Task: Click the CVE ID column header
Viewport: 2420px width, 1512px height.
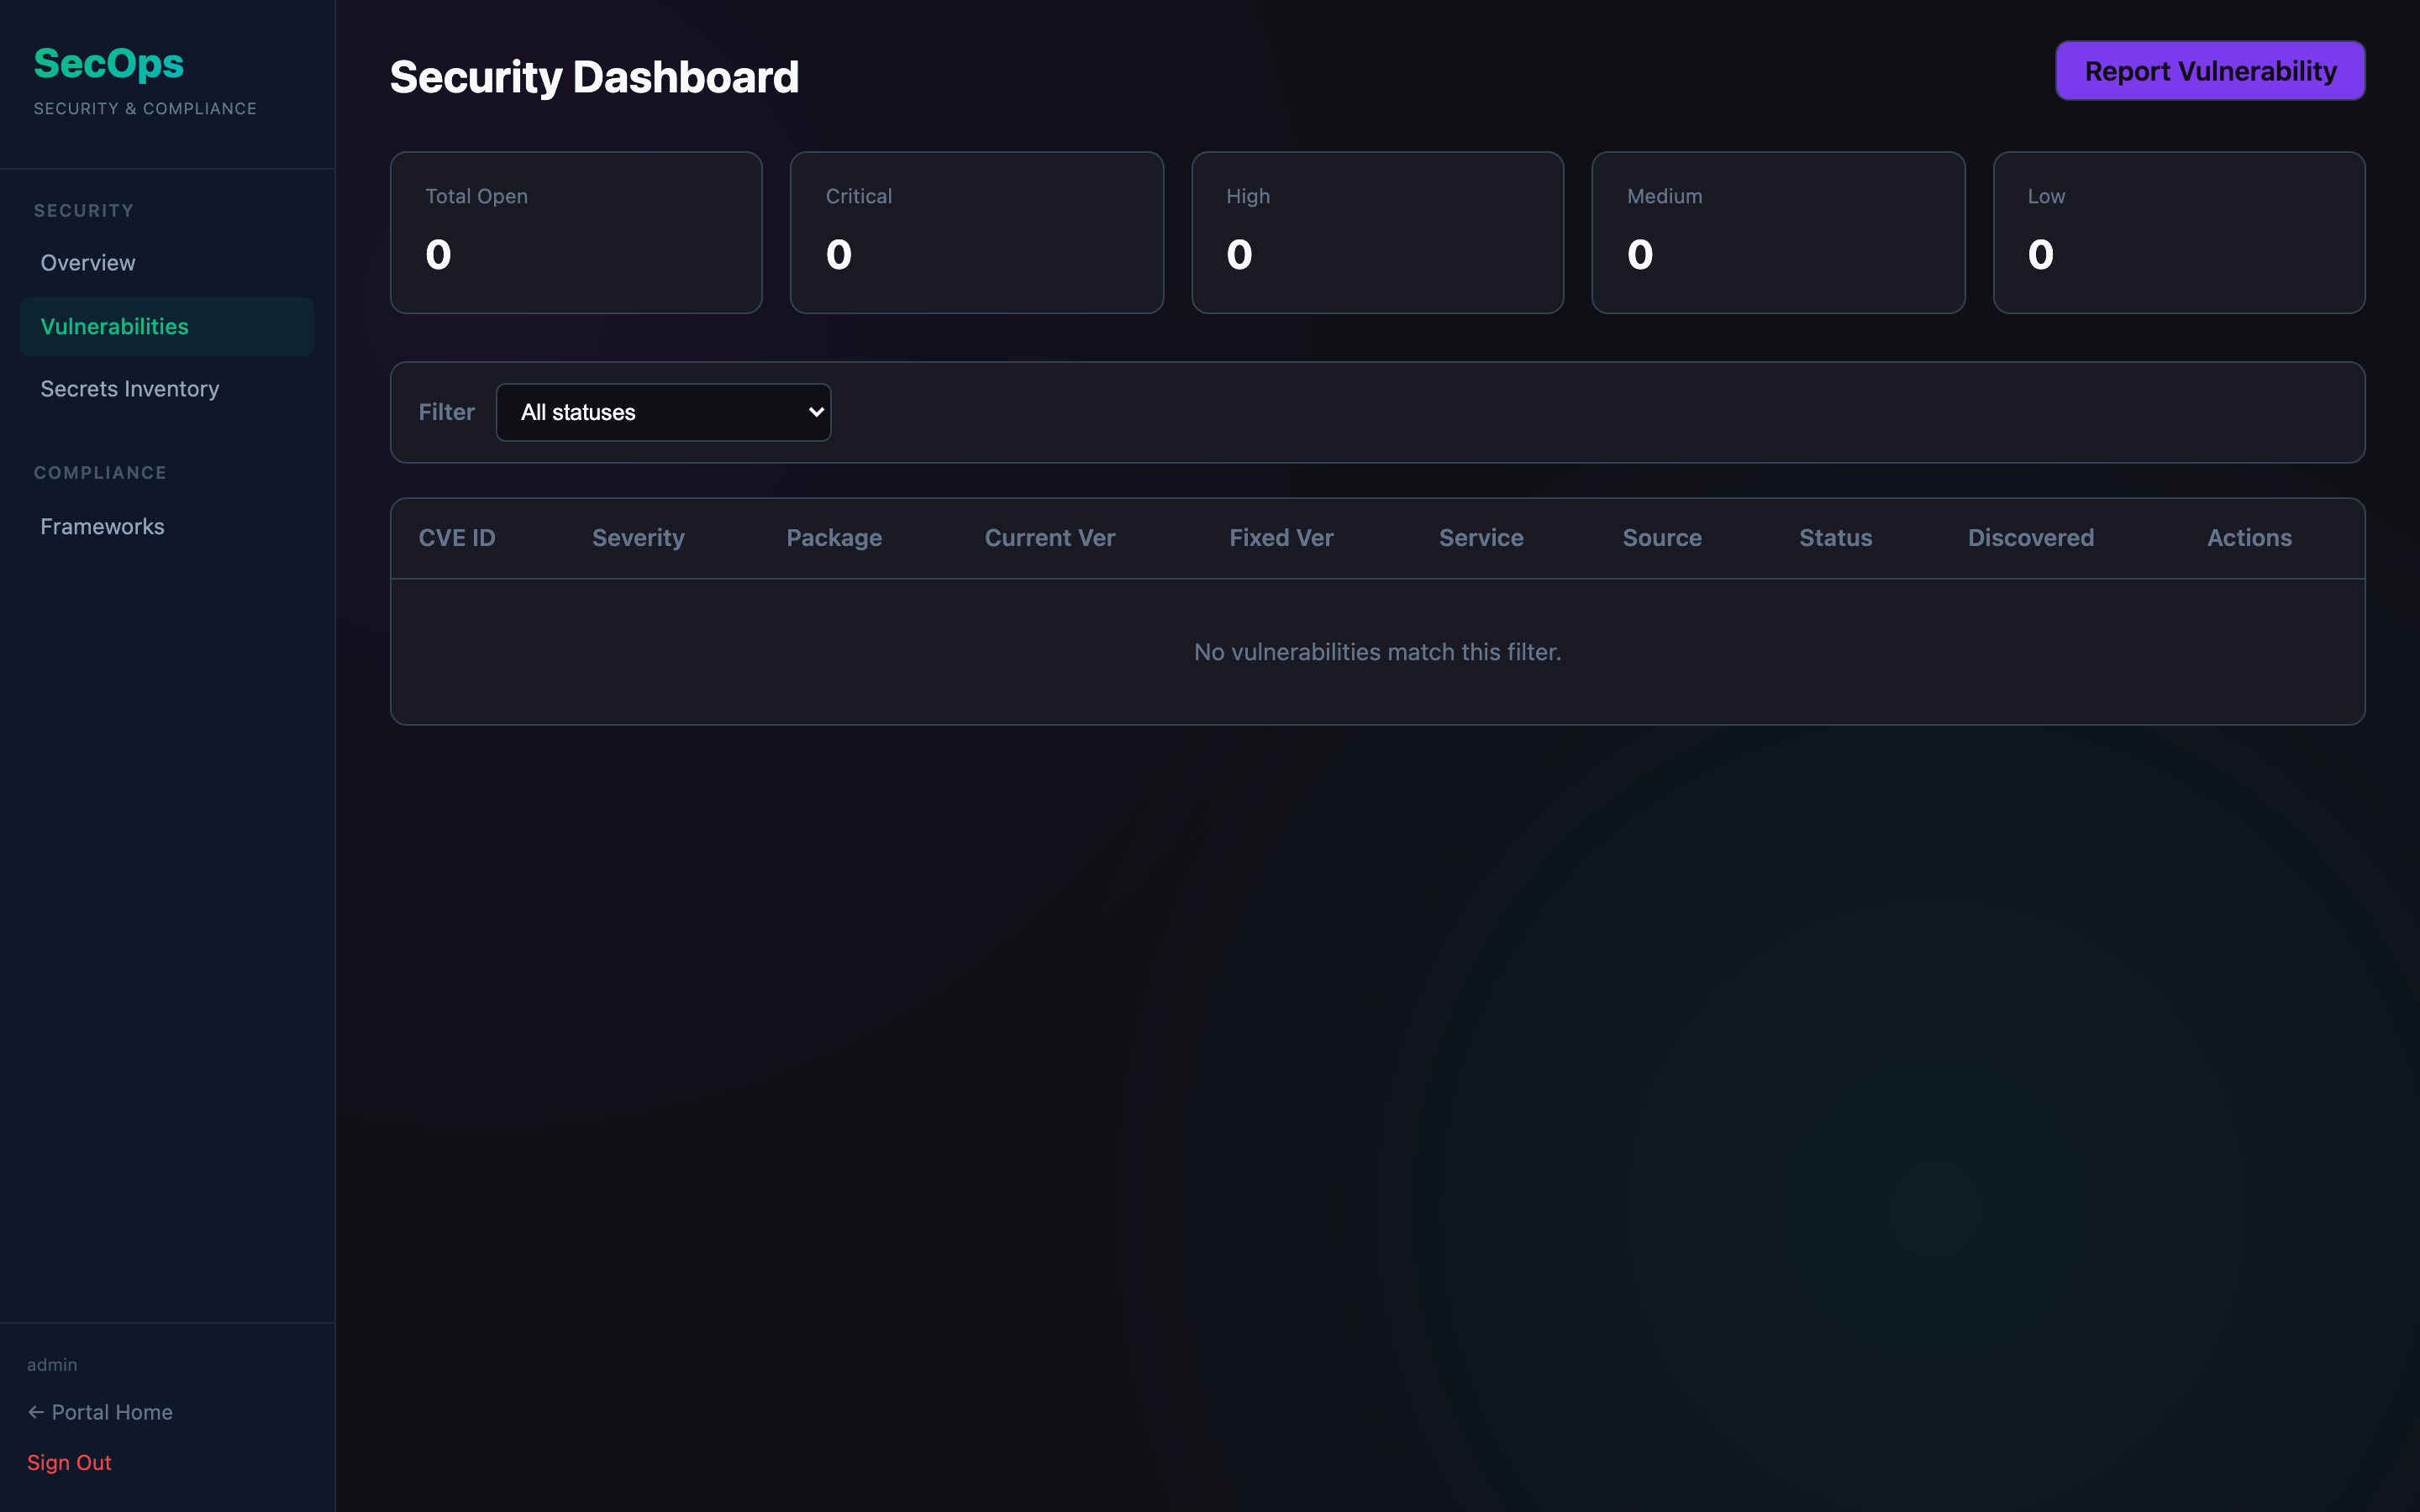Action: [x=457, y=538]
